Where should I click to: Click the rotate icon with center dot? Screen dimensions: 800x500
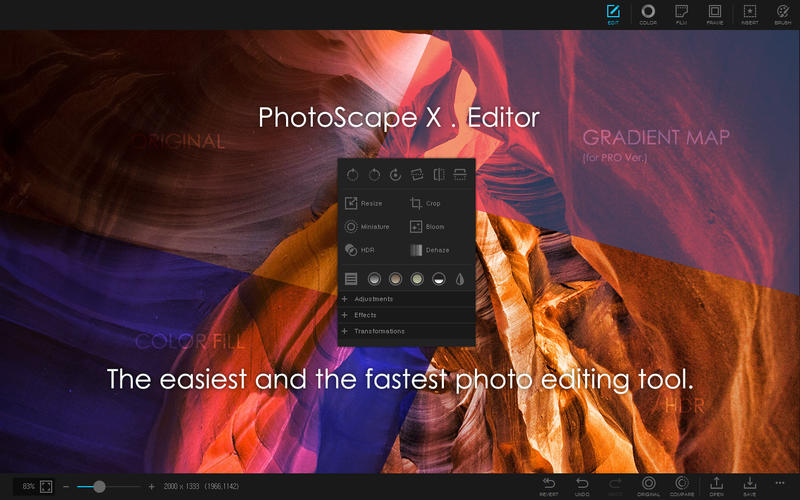(x=395, y=175)
